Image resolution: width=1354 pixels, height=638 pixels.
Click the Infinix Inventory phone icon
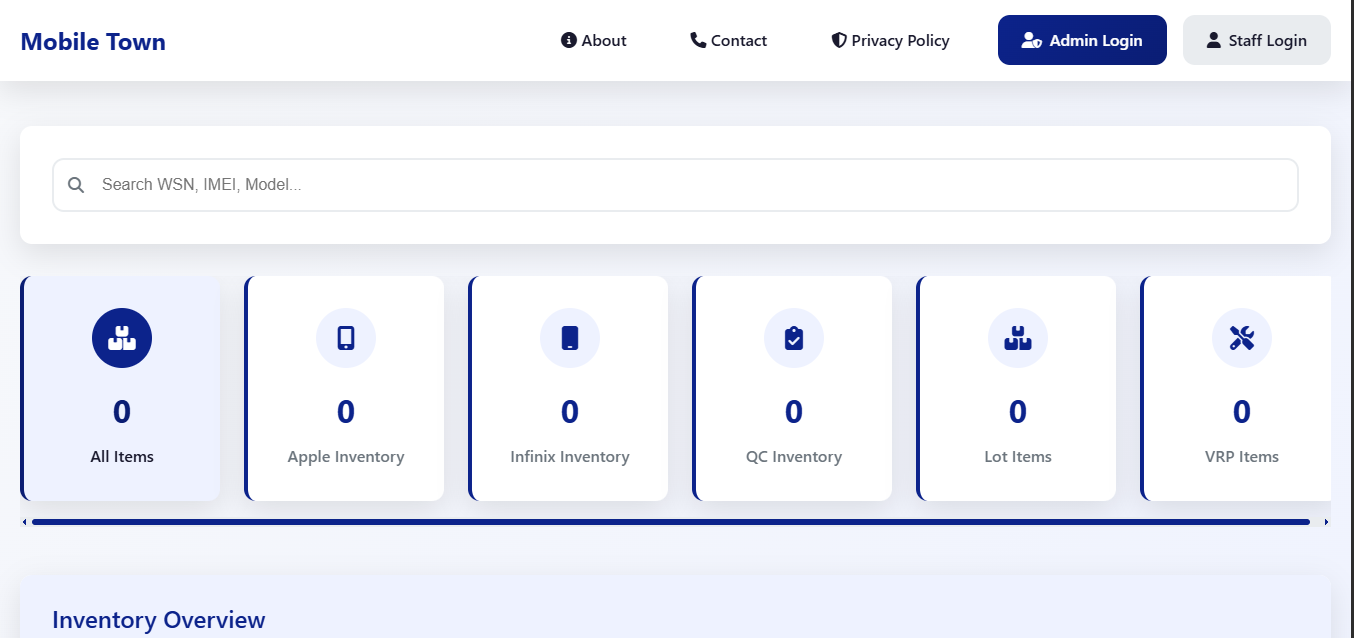(570, 338)
